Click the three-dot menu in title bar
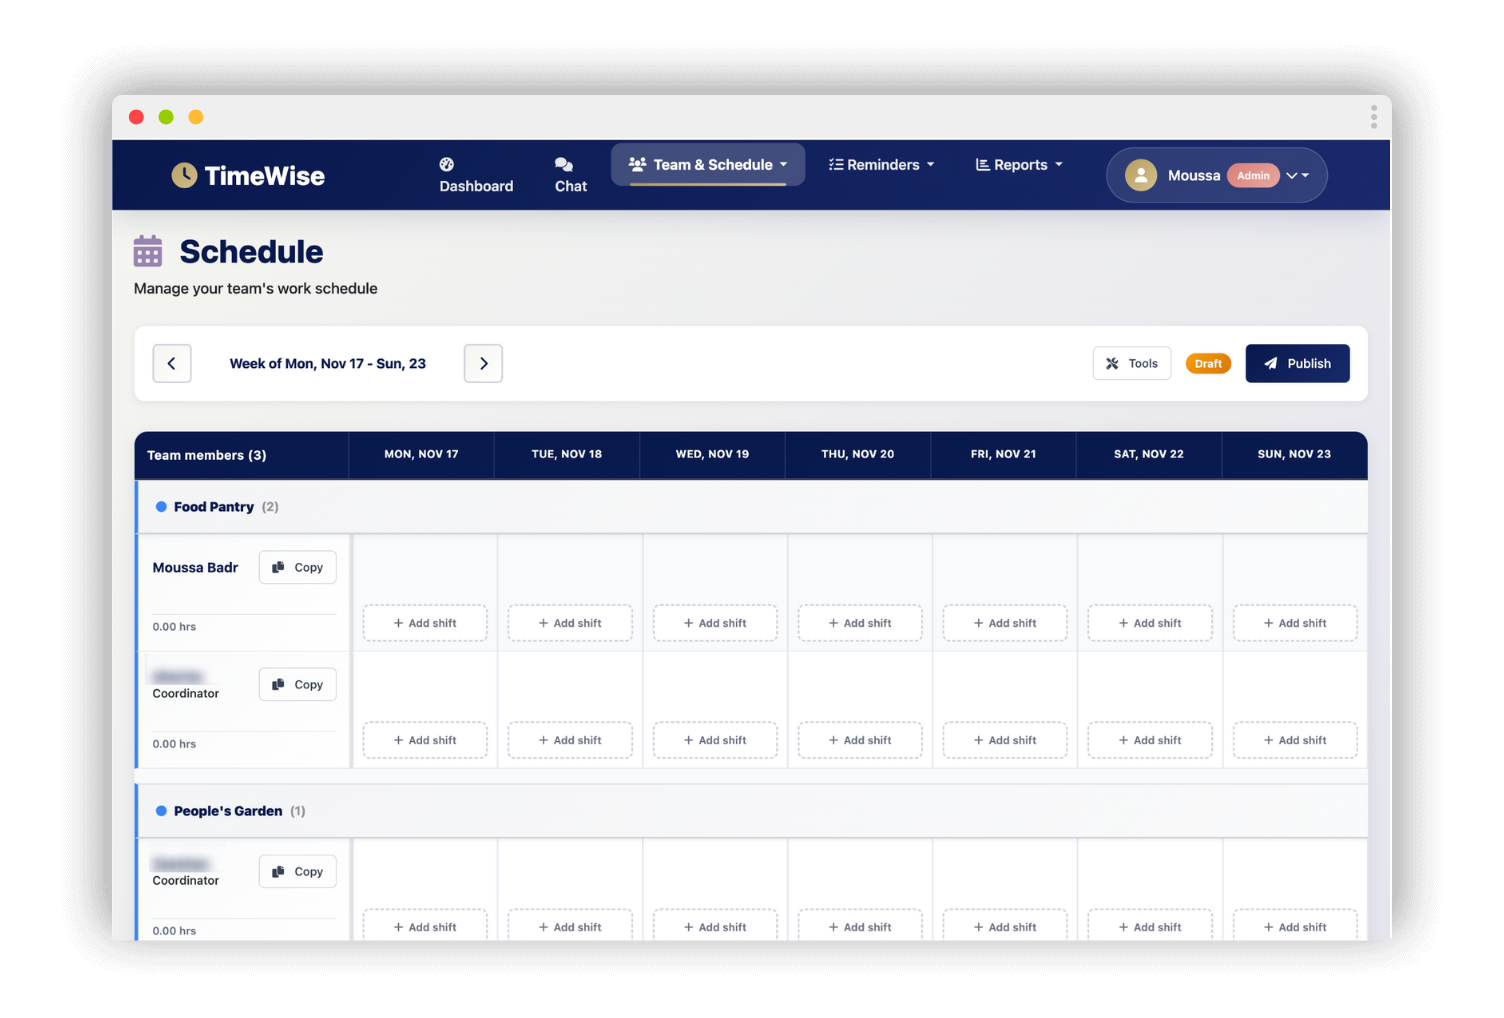 click(x=1373, y=118)
